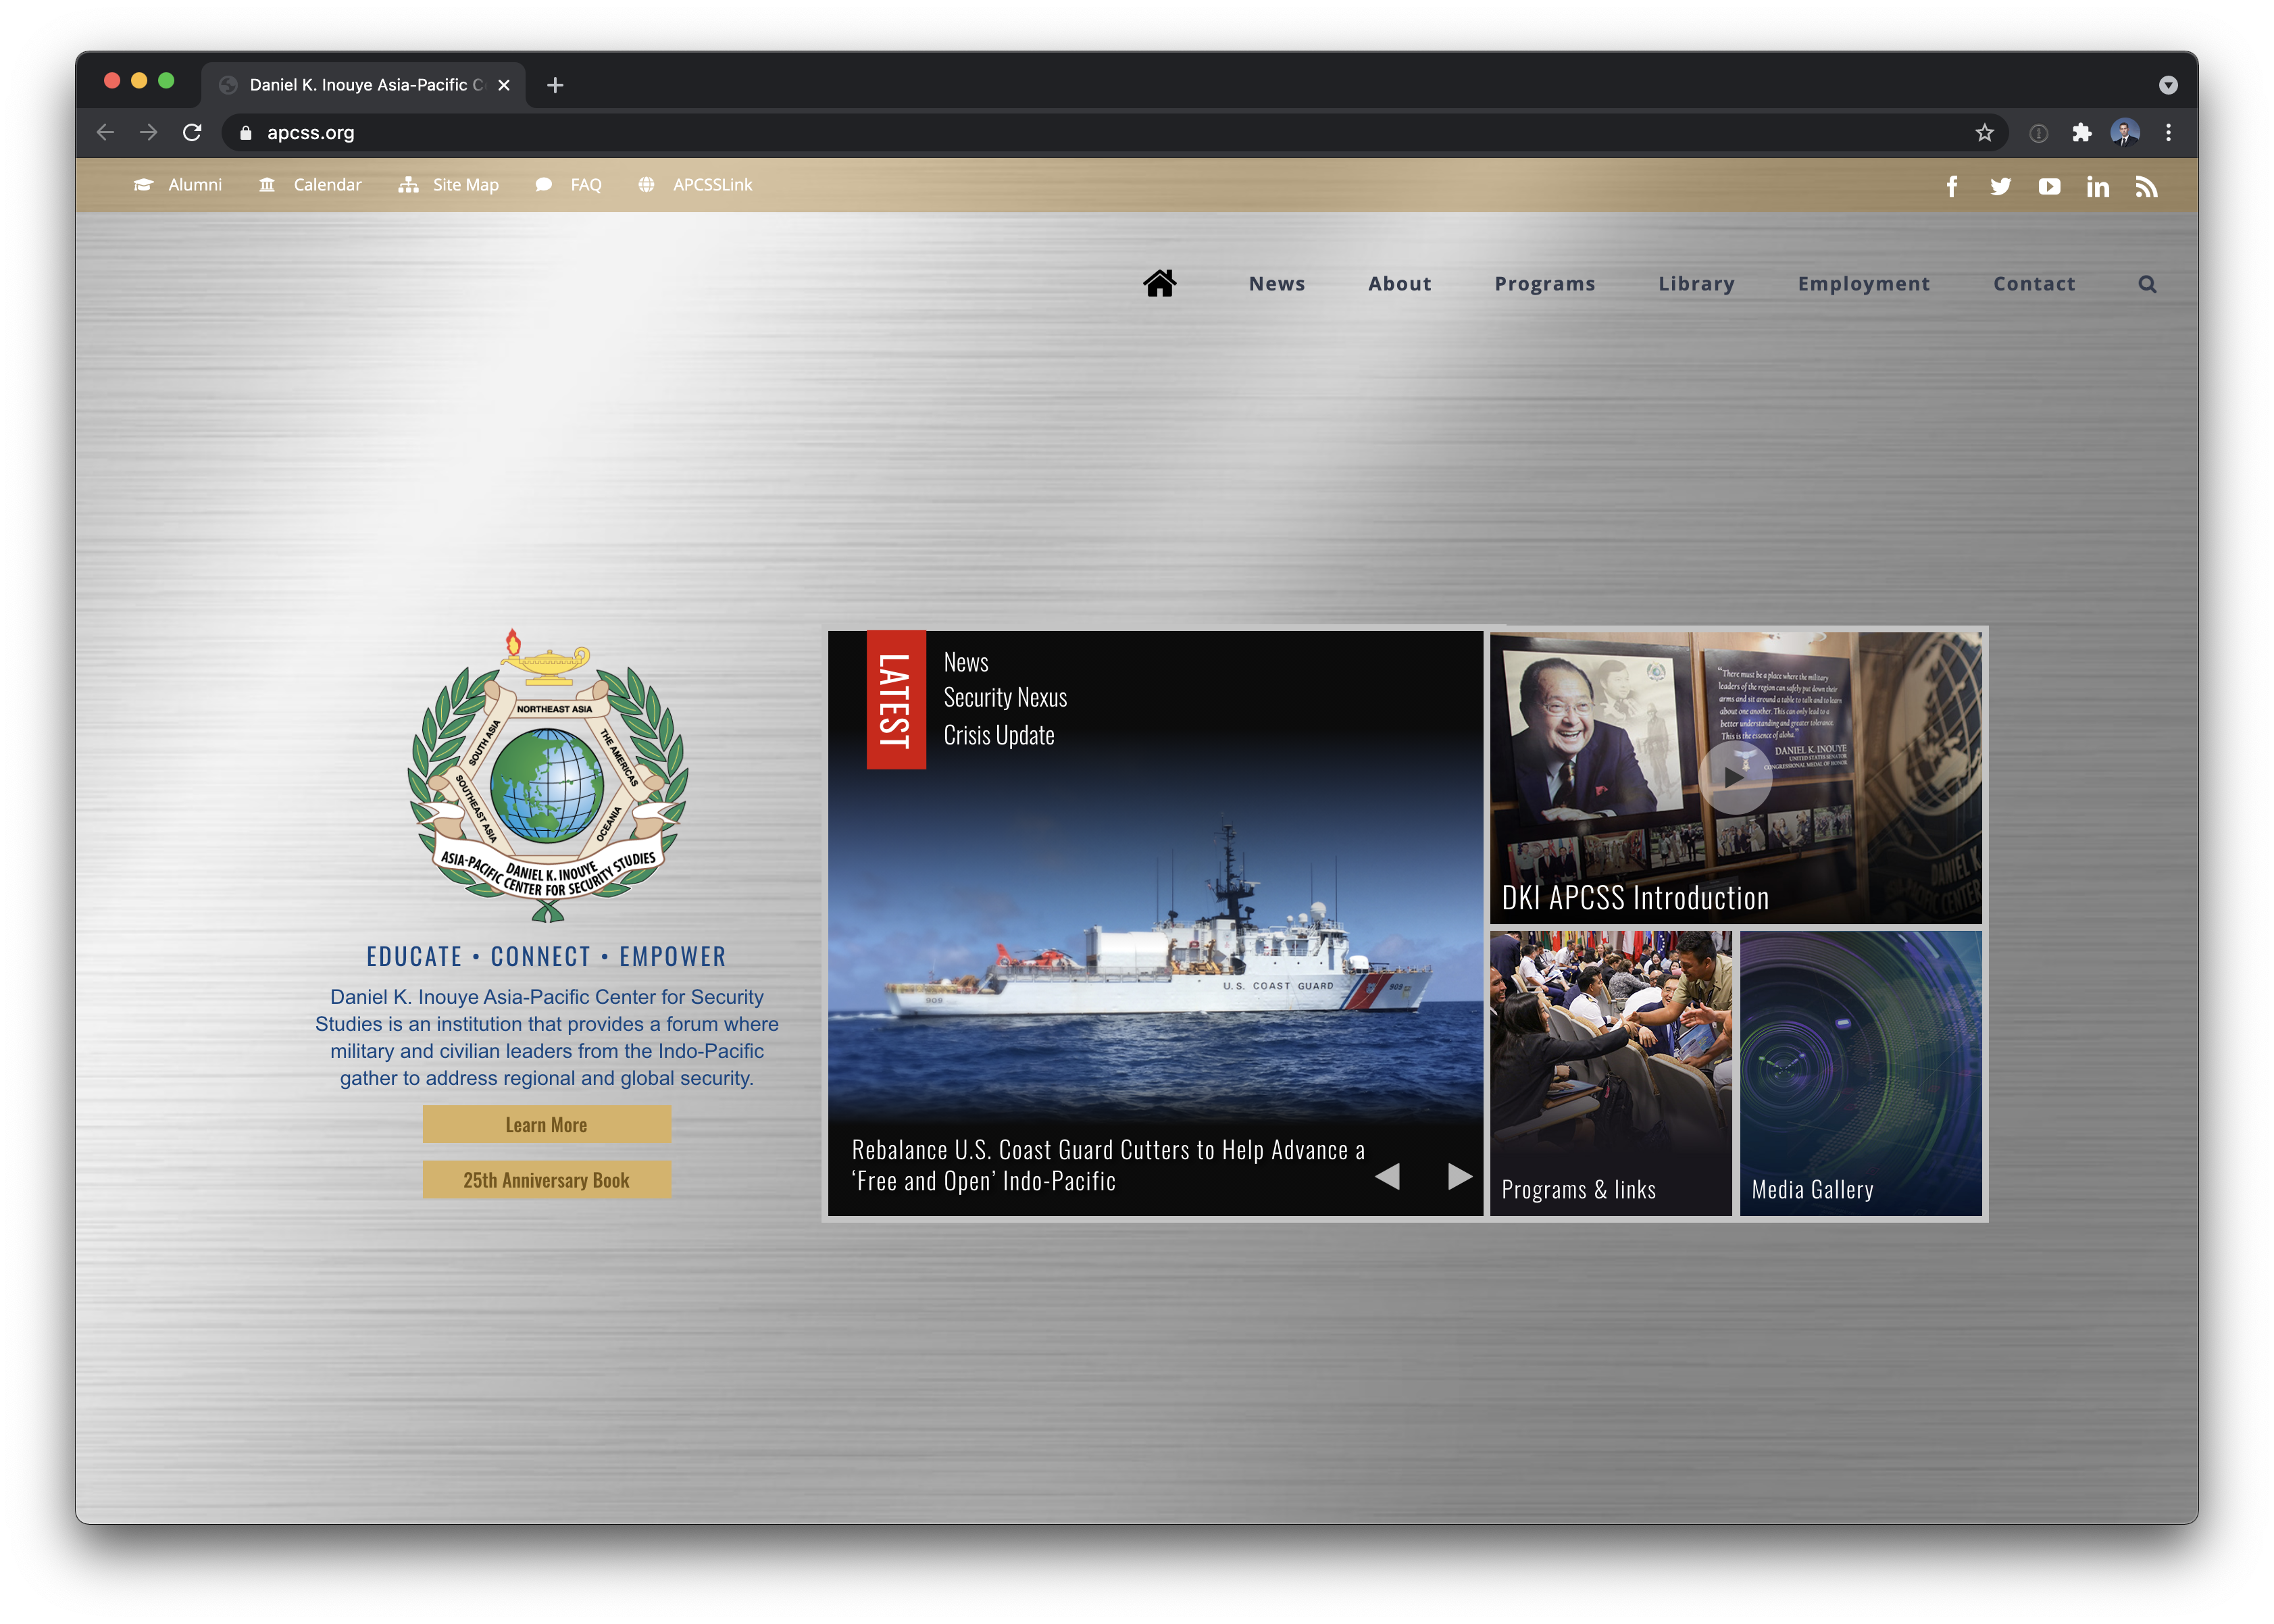Image resolution: width=2274 pixels, height=1624 pixels.
Task: Go back to the previous page
Action: click(105, 133)
